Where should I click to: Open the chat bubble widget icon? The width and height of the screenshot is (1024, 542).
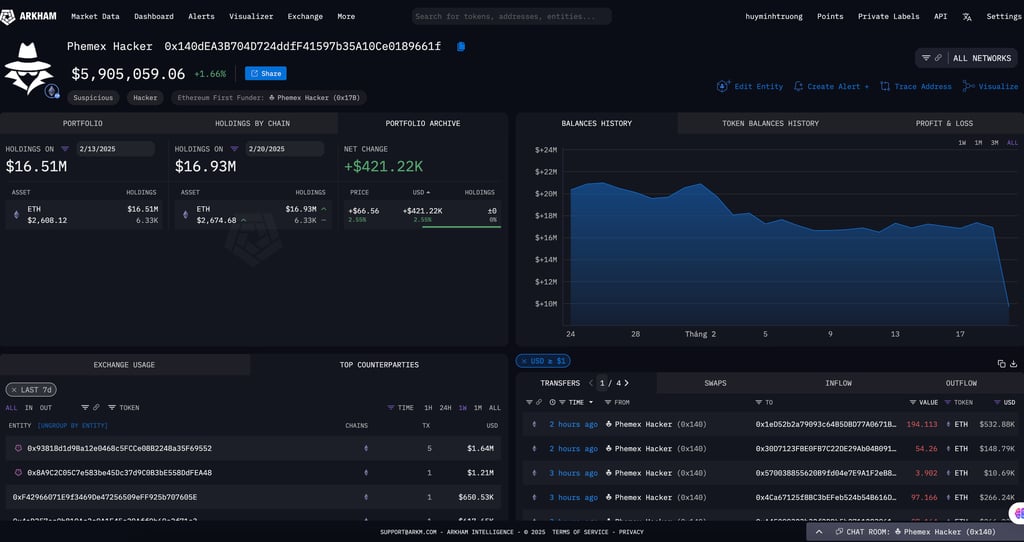[x=1017, y=513]
